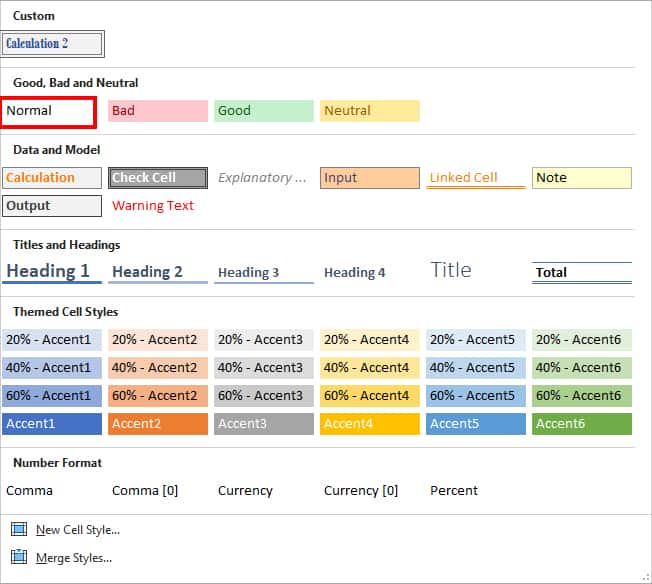Viewport: 652px width, 584px height.
Task: Open New Cell Style dialog
Action: pos(78,530)
